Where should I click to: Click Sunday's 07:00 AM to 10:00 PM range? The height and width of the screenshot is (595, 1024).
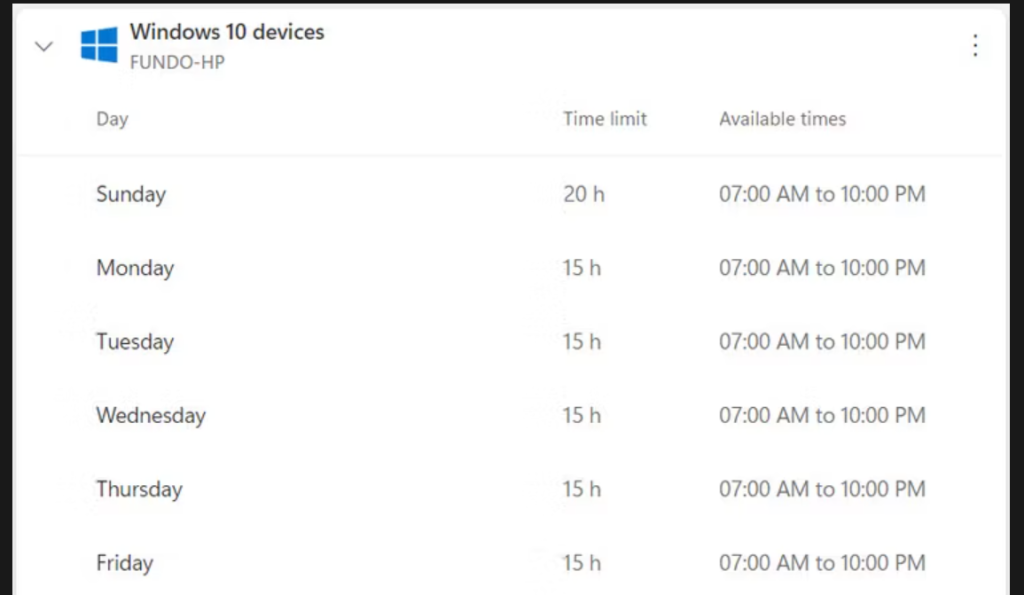(822, 194)
